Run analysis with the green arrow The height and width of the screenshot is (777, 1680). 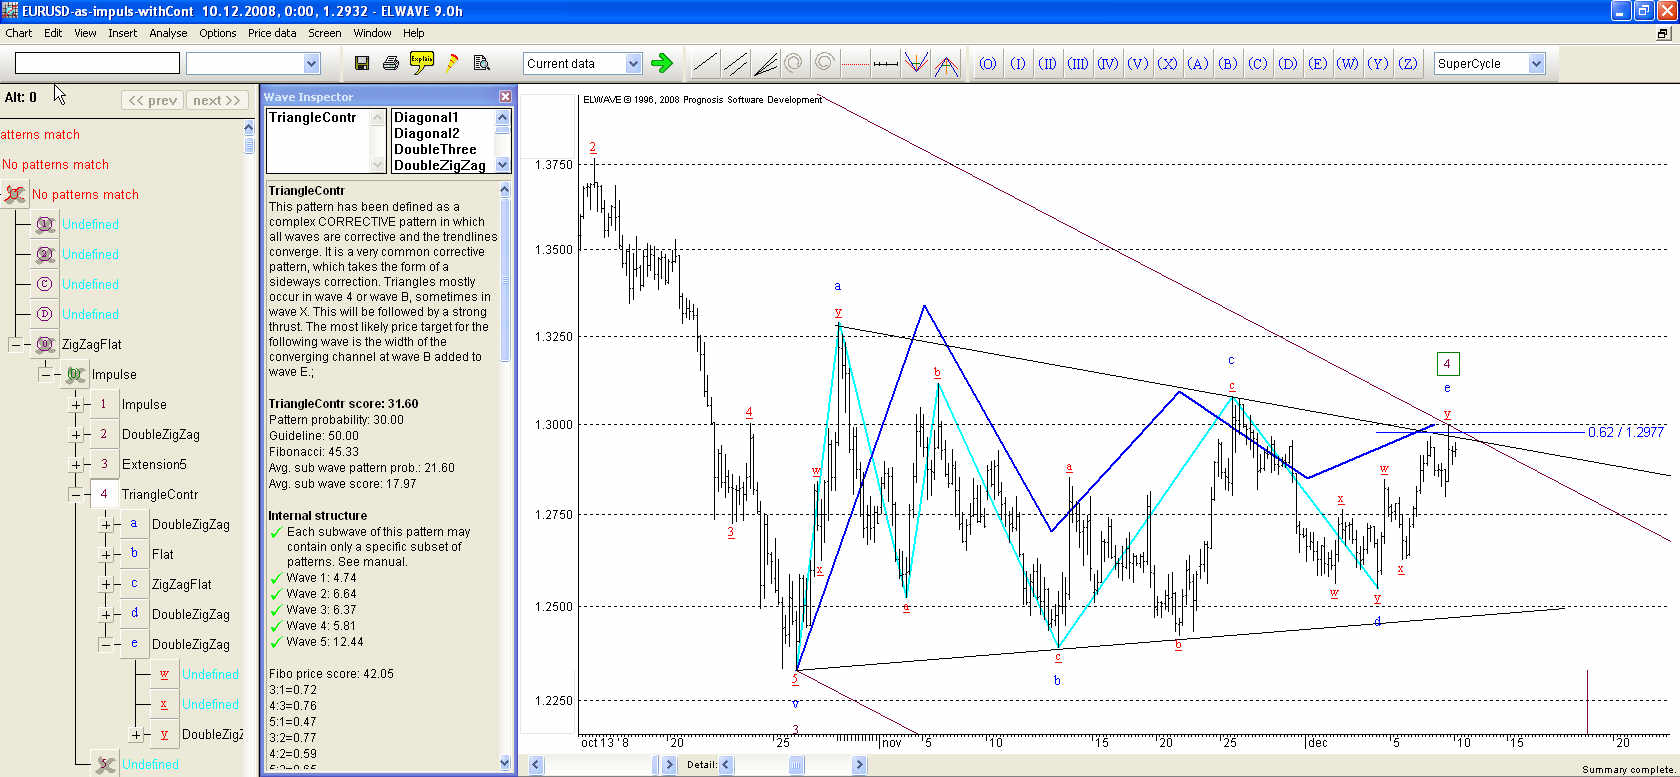pyautogui.click(x=662, y=63)
